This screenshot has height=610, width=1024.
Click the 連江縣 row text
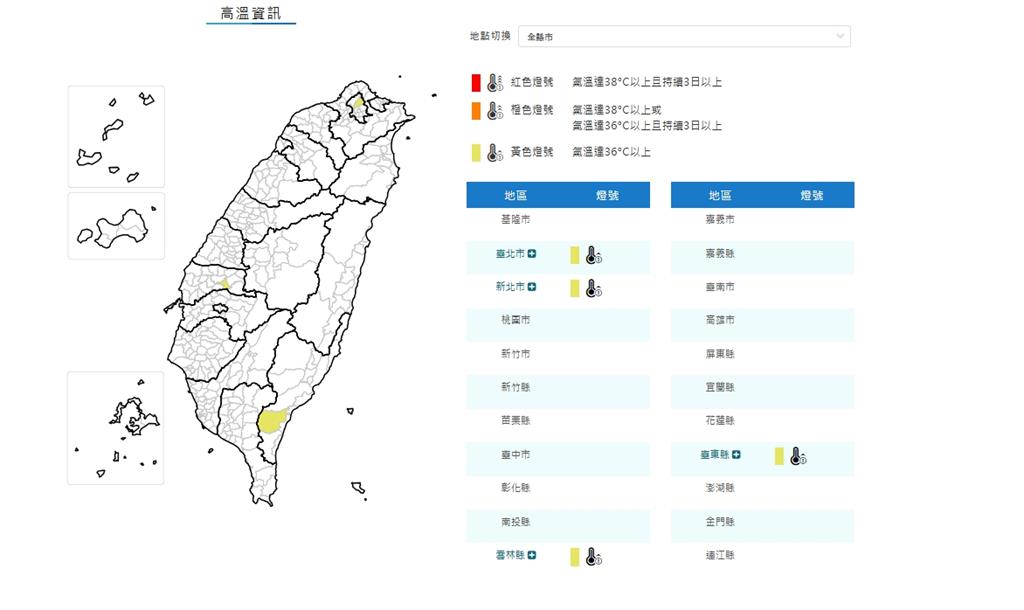[720, 555]
